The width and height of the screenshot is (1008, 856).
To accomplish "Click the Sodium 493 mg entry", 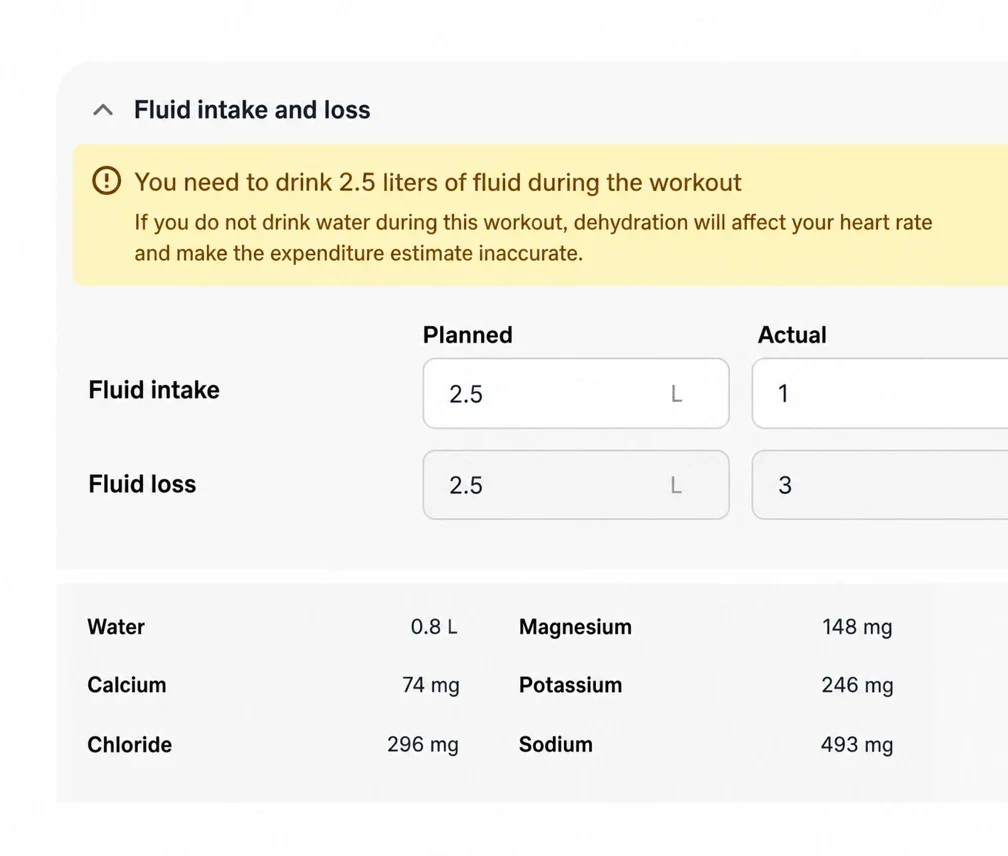I will [x=706, y=744].
